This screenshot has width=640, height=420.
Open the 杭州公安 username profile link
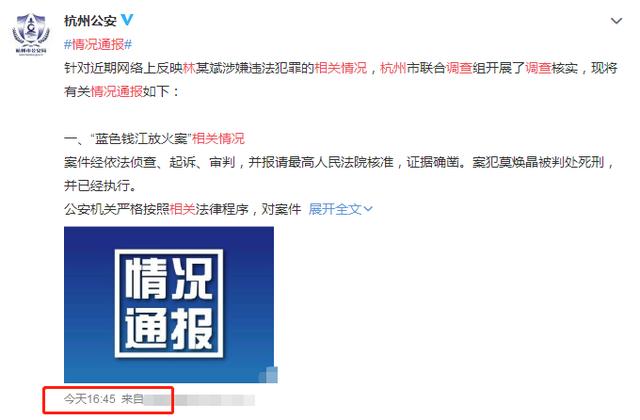(x=90, y=20)
